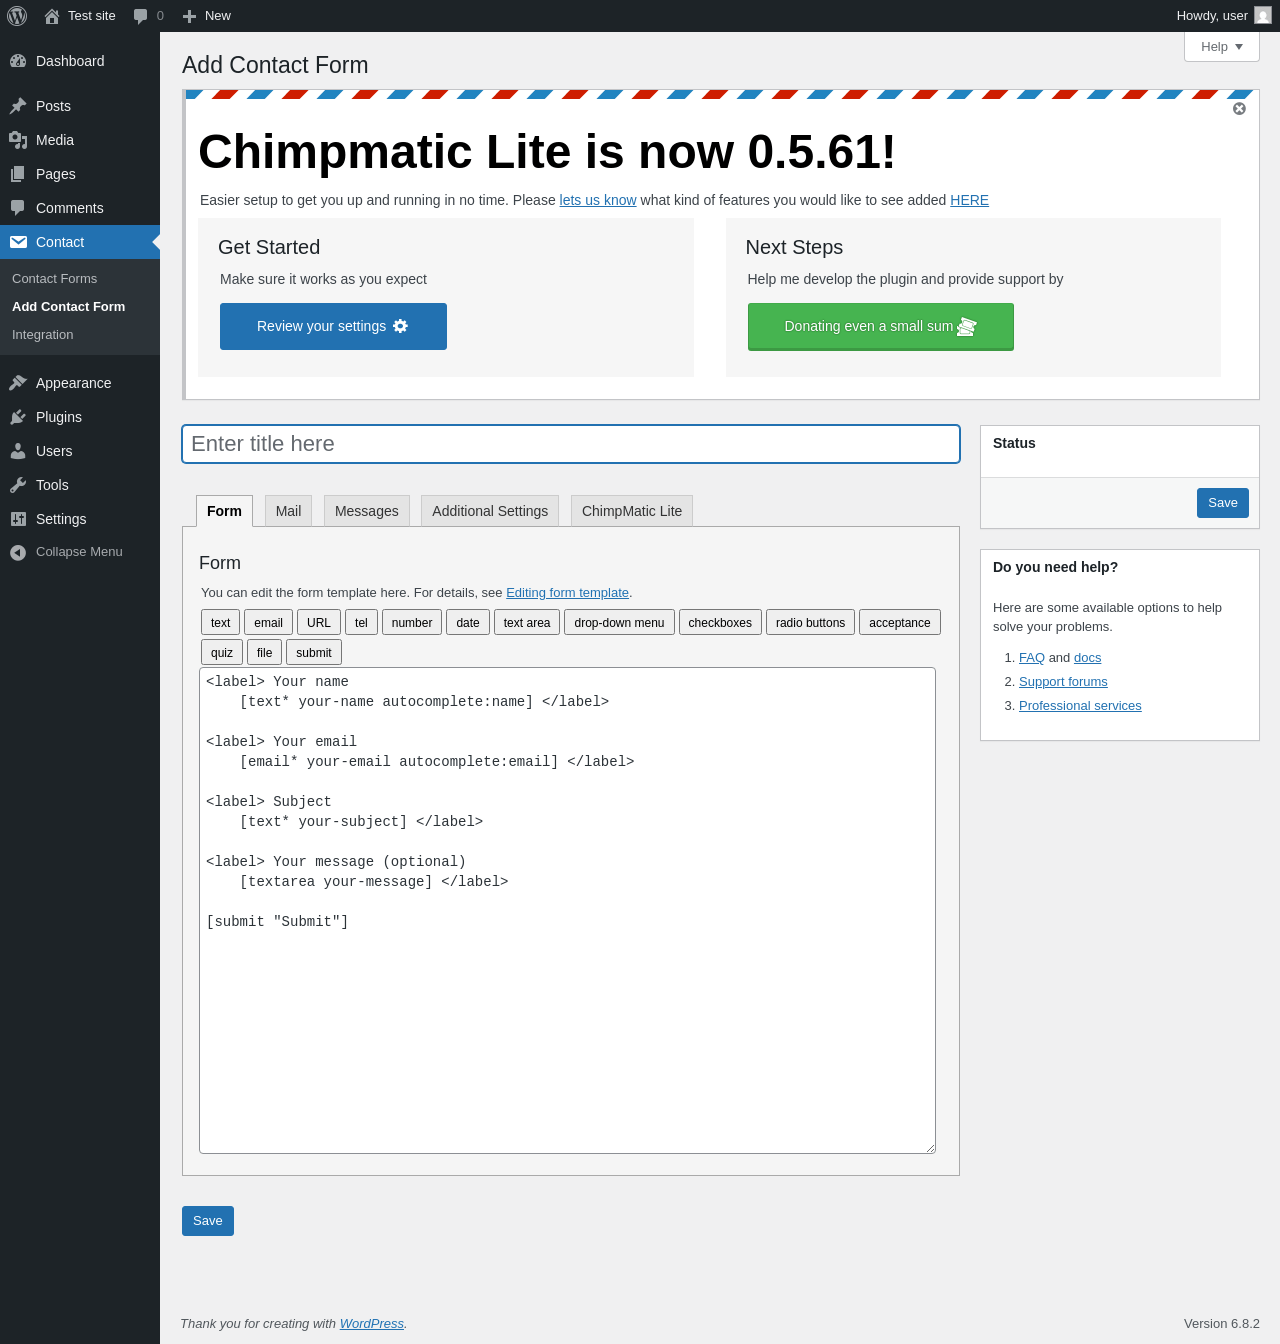Insert an acceptance form tag
1280x1344 pixels.
900,622
